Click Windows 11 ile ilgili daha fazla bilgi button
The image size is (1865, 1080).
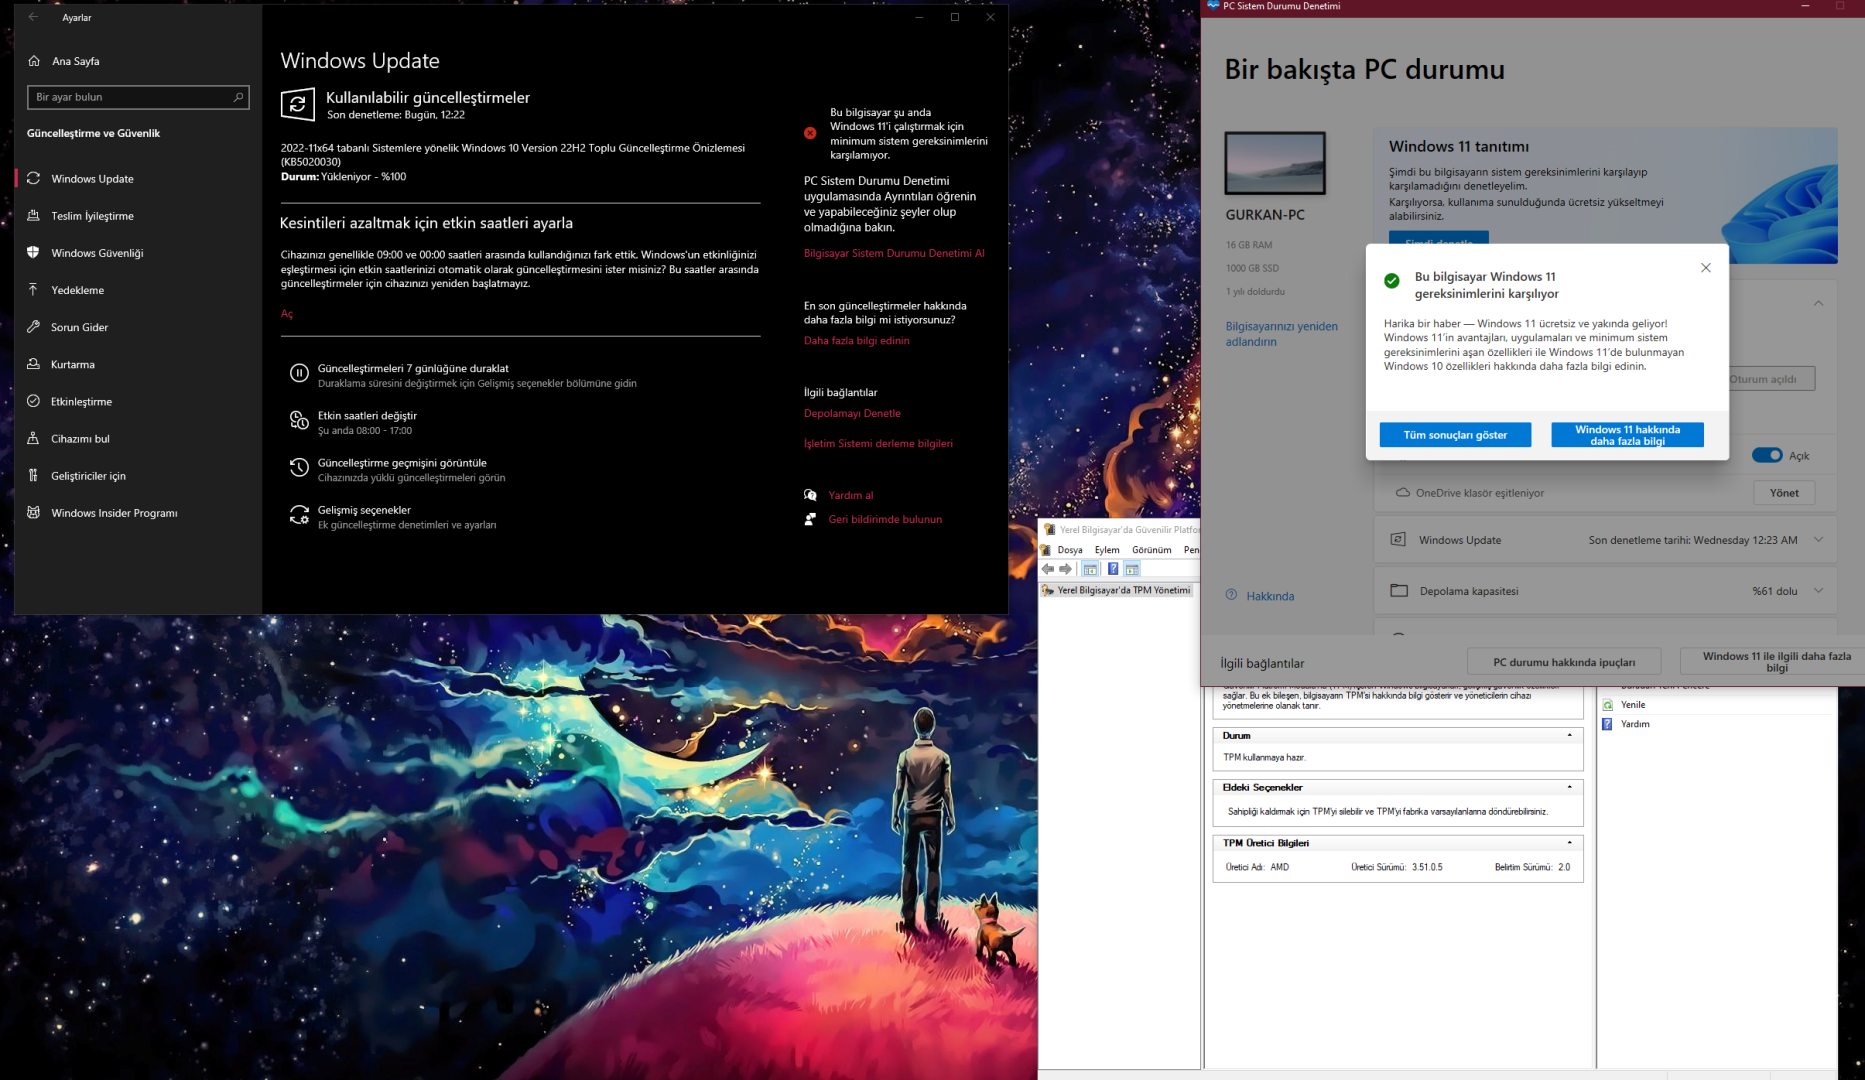pos(1776,662)
